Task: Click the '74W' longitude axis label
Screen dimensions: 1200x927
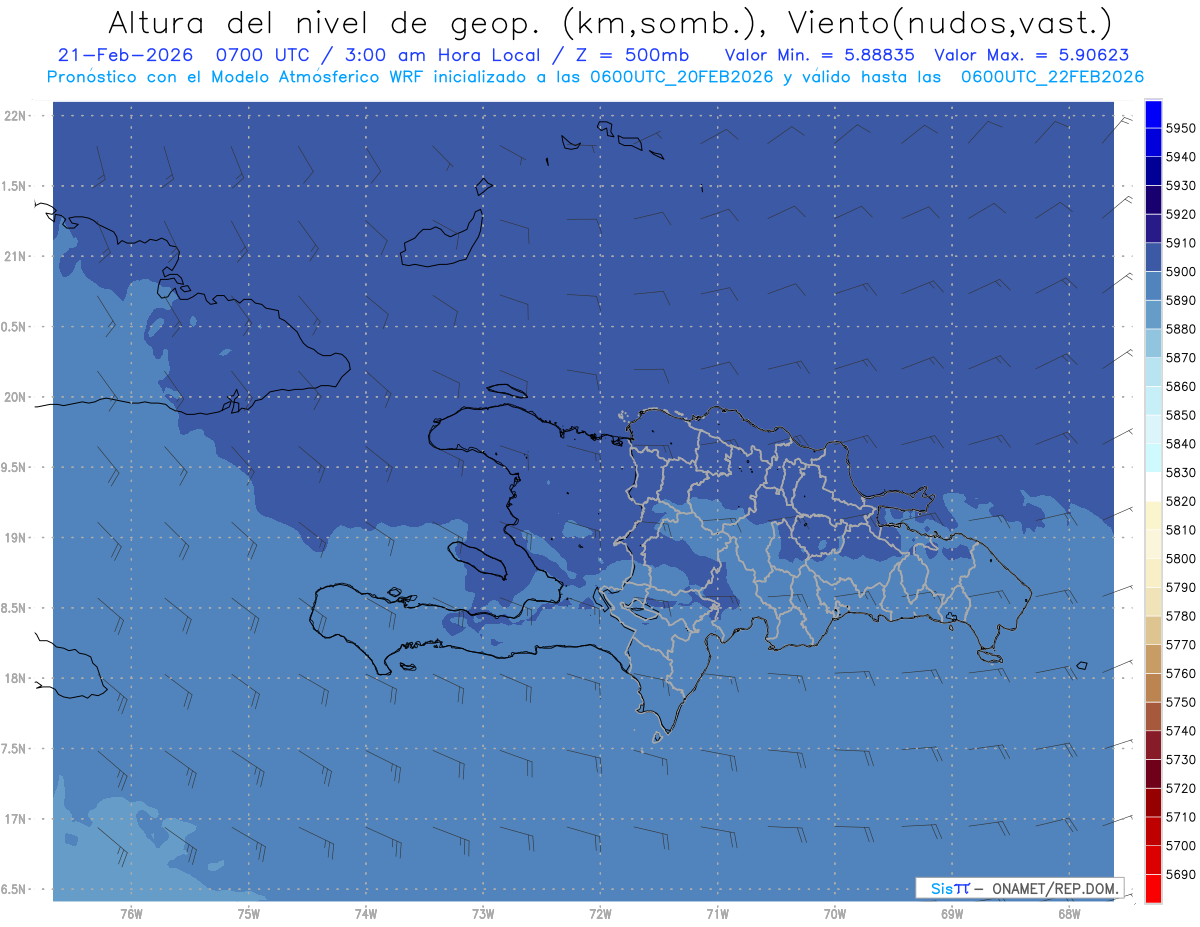Action: 366,914
